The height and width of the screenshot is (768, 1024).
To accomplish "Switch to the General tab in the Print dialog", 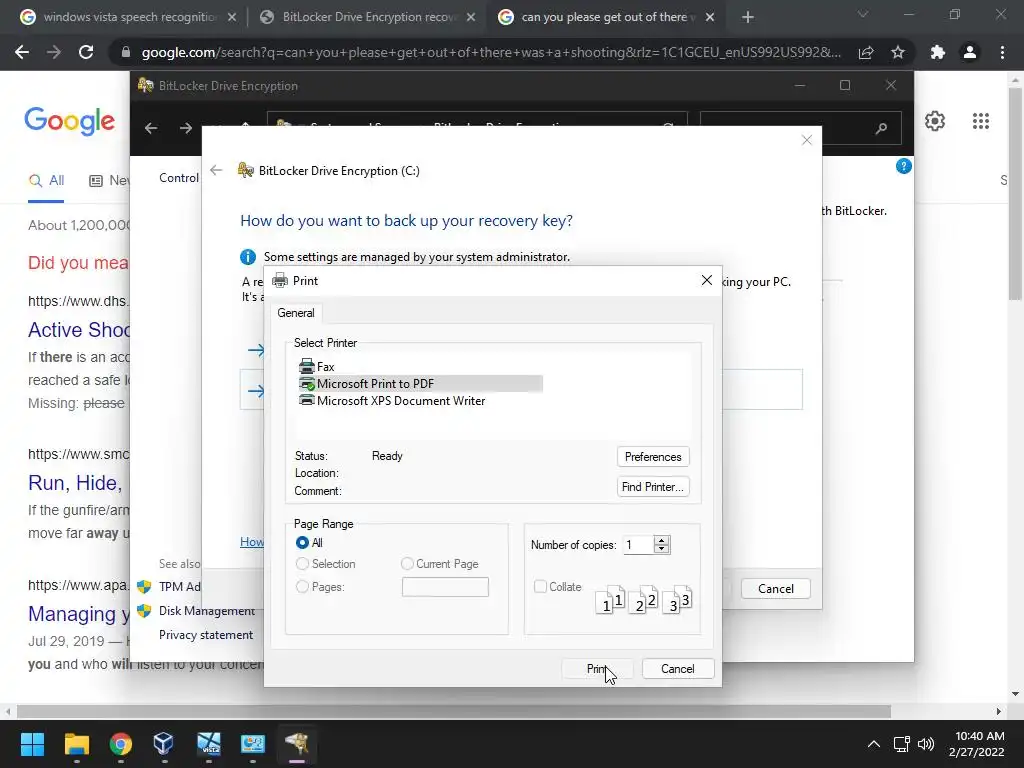I will point(296,313).
